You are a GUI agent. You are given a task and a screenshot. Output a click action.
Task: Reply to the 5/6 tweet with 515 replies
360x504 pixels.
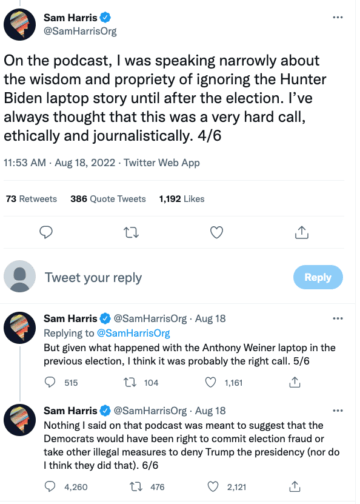click(x=50, y=382)
